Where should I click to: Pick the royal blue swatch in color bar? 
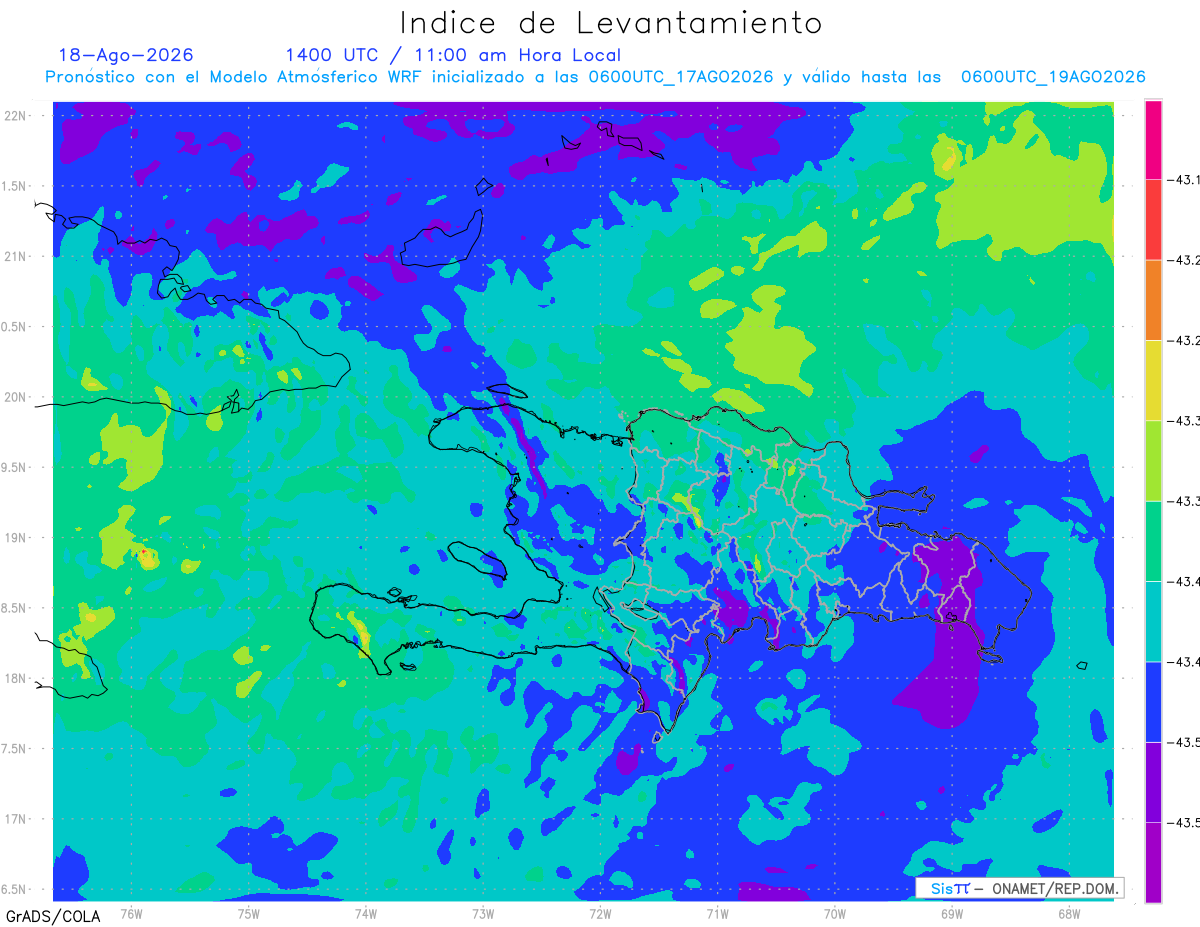[x=1153, y=701]
